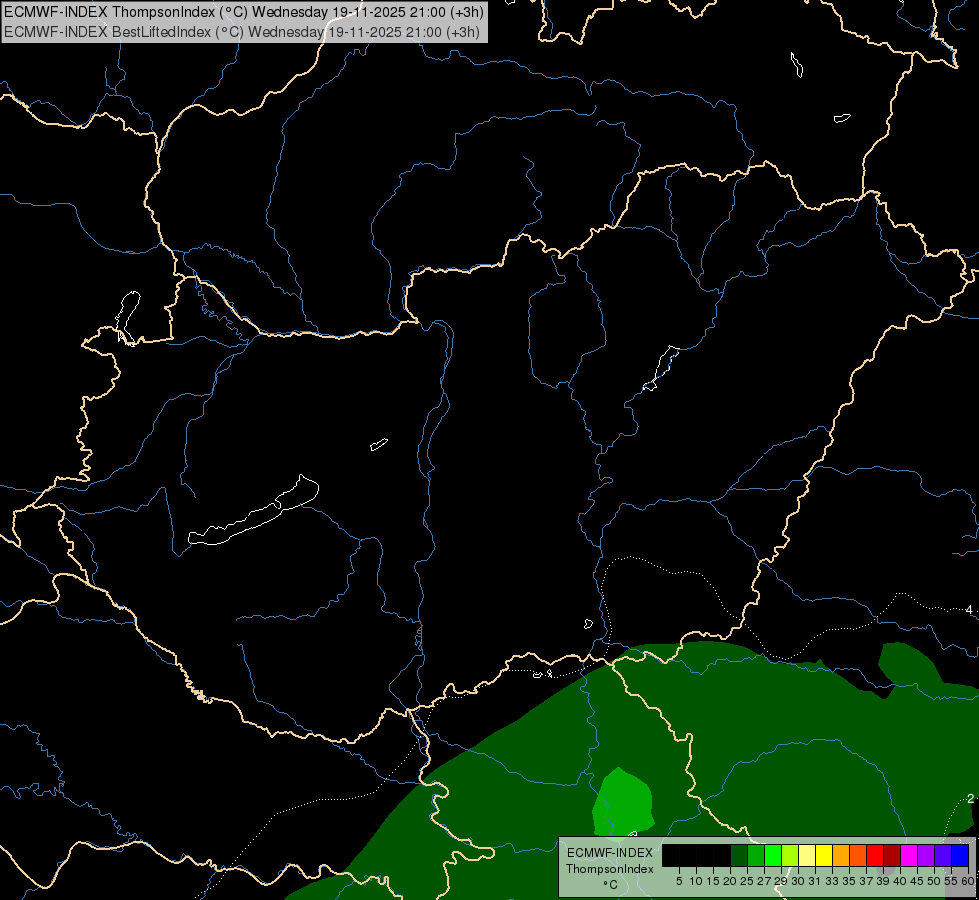Click the purple 45–50 legend swatch
This screenshot has width=979, height=900.
click(926, 856)
